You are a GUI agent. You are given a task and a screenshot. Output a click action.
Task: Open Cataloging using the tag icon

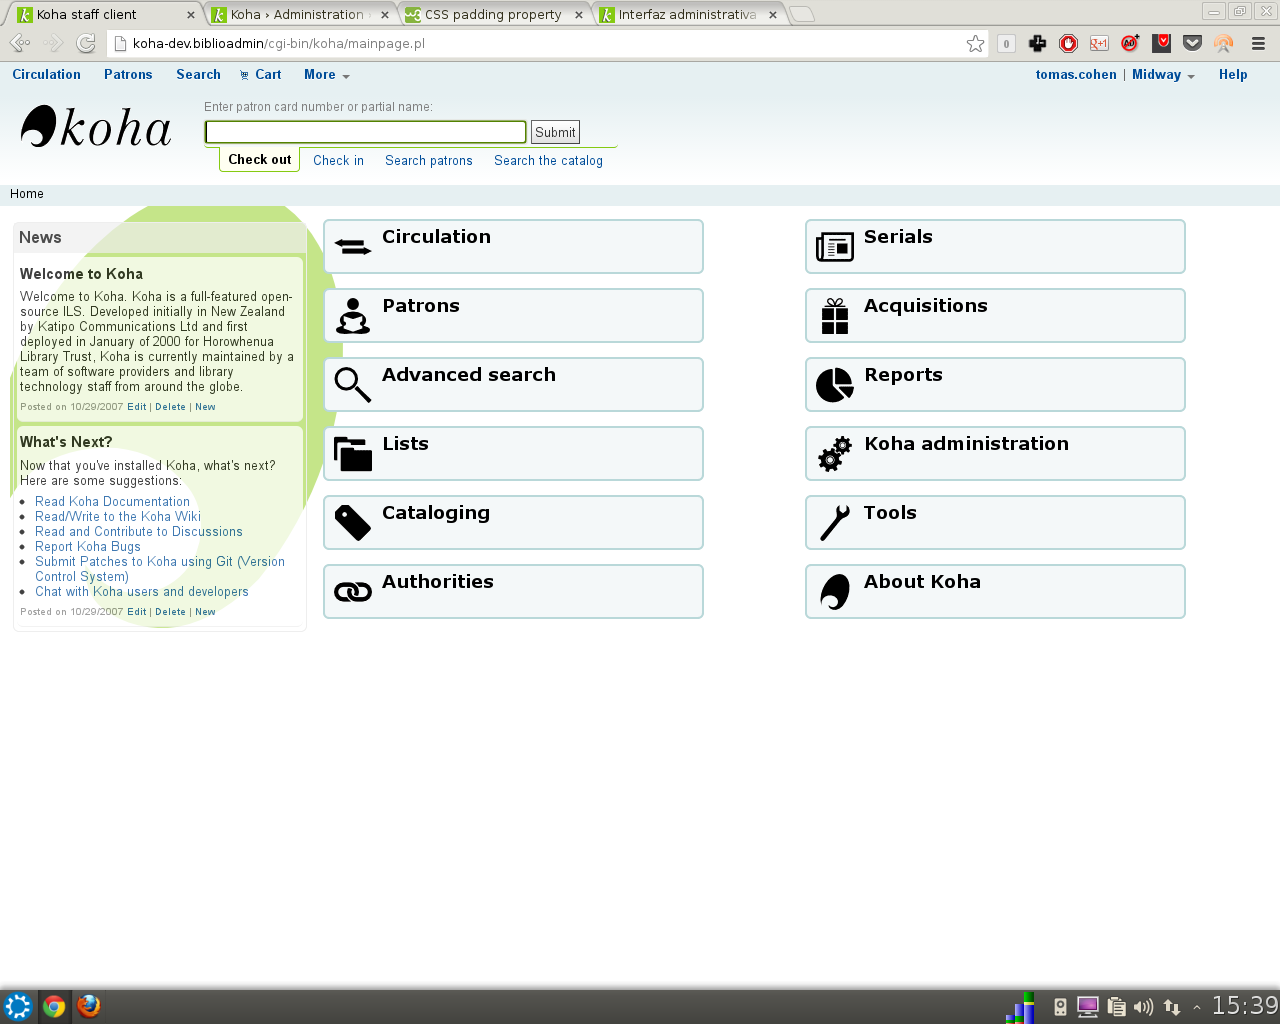(x=353, y=522)
